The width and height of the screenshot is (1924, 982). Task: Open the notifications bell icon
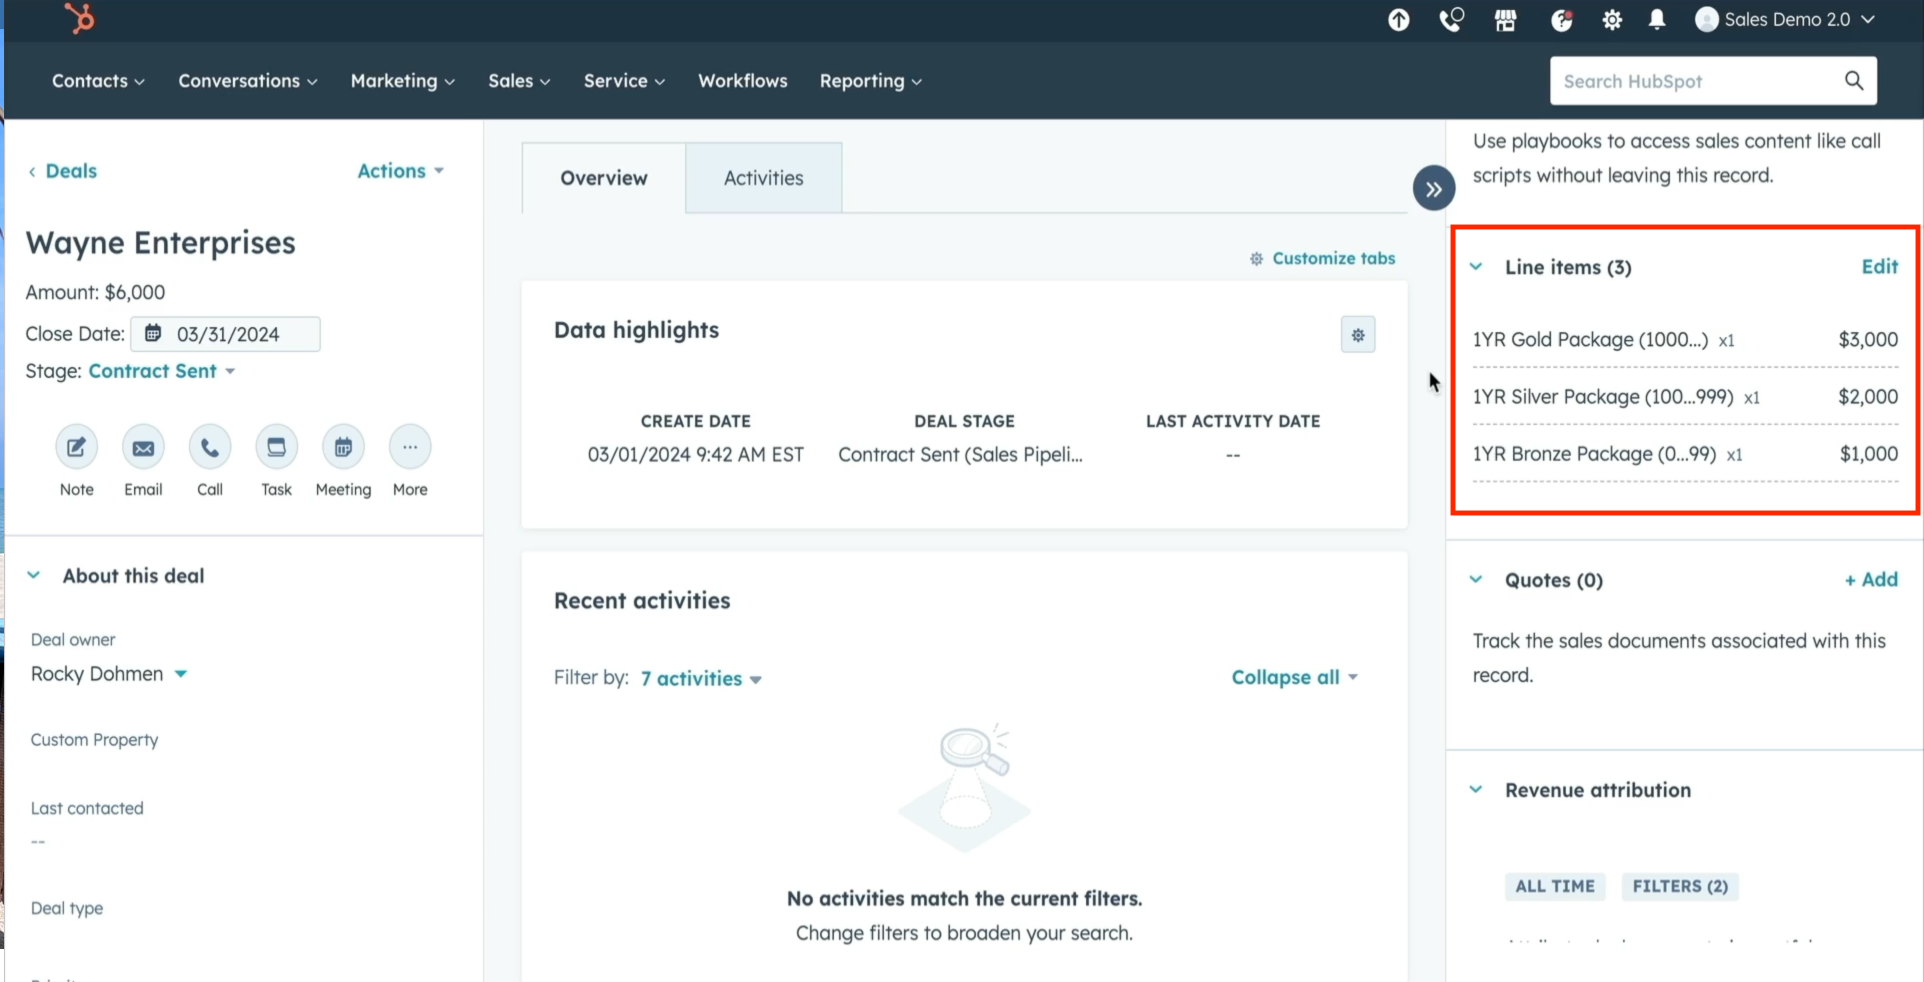[x=1657, y=20]
